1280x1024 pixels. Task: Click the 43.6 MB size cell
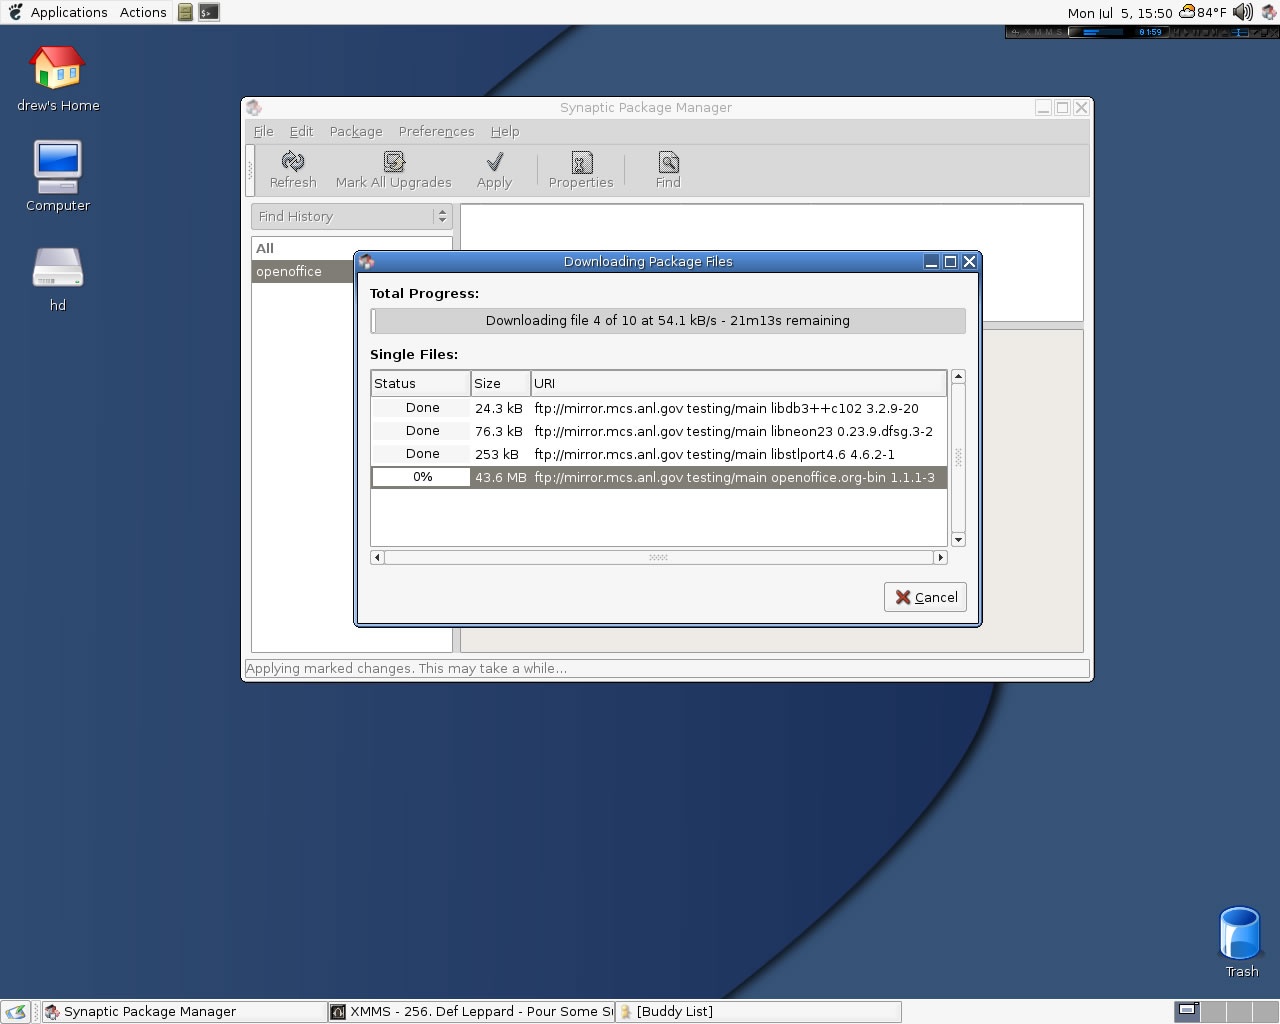pyautogui.click(x=500, y=477)
